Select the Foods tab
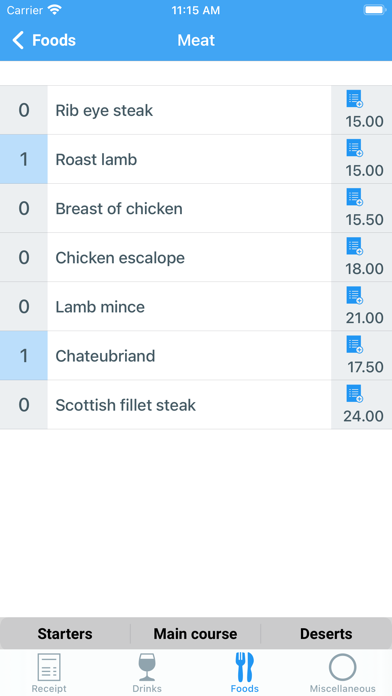The image size is (392, 696). pyautogui.click(x=245, y=672)
